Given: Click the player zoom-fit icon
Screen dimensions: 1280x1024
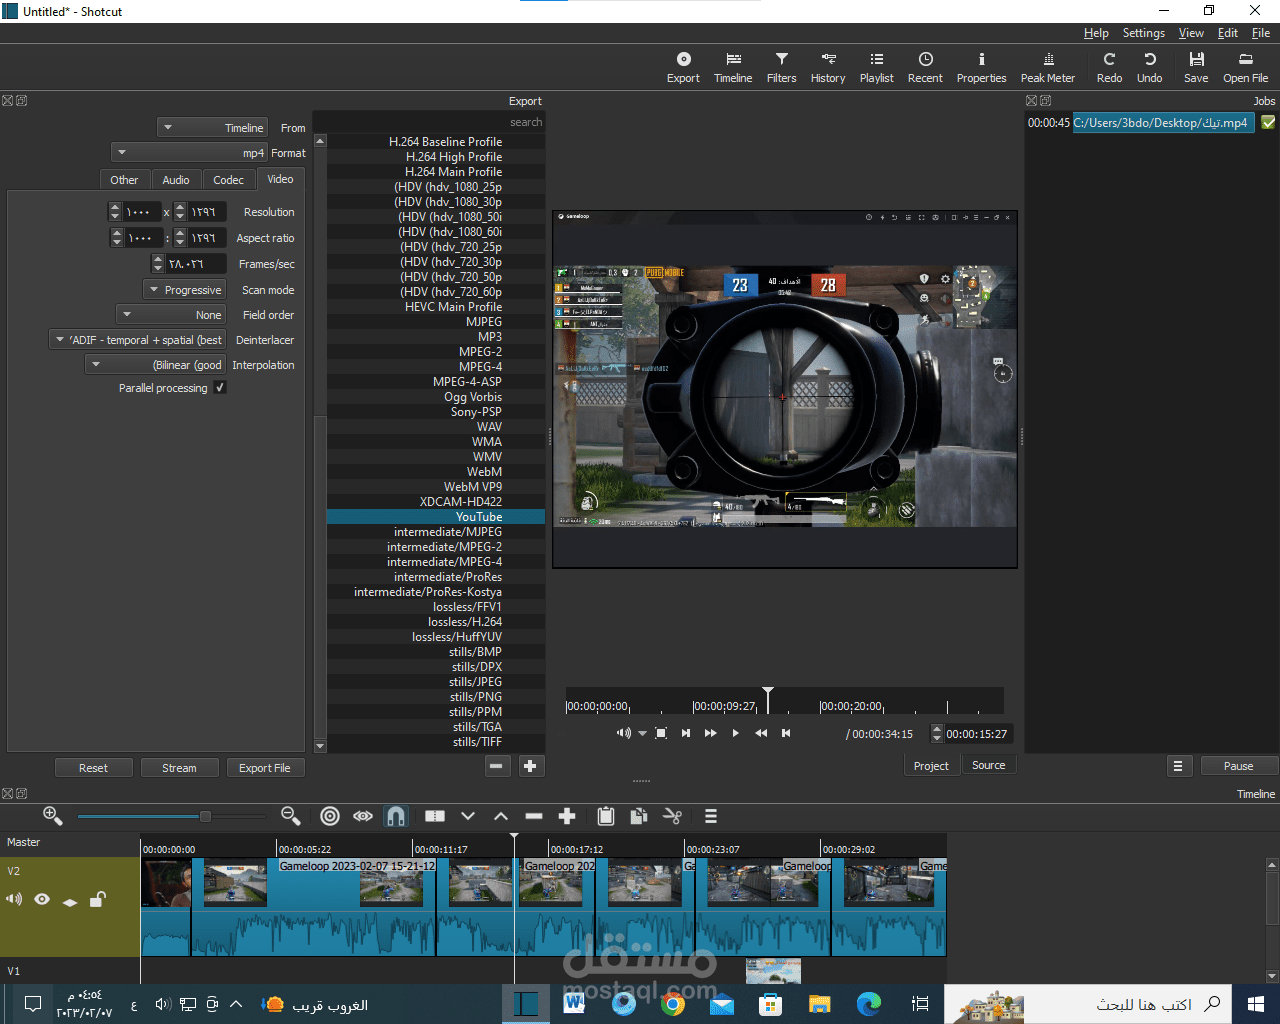Looking at the screenshot, I should [x=661, y=733].
